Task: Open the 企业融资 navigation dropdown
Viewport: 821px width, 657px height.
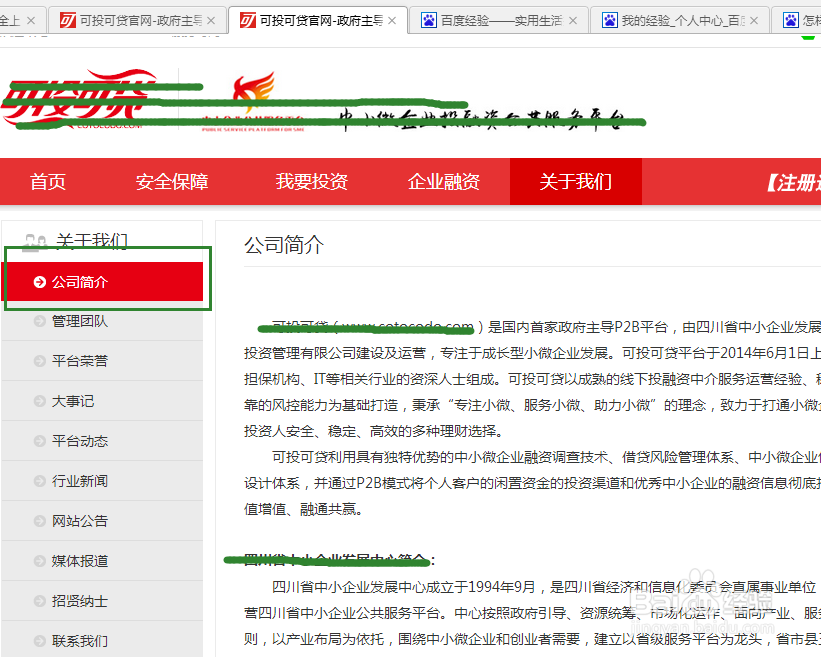Action: (444, 182)
